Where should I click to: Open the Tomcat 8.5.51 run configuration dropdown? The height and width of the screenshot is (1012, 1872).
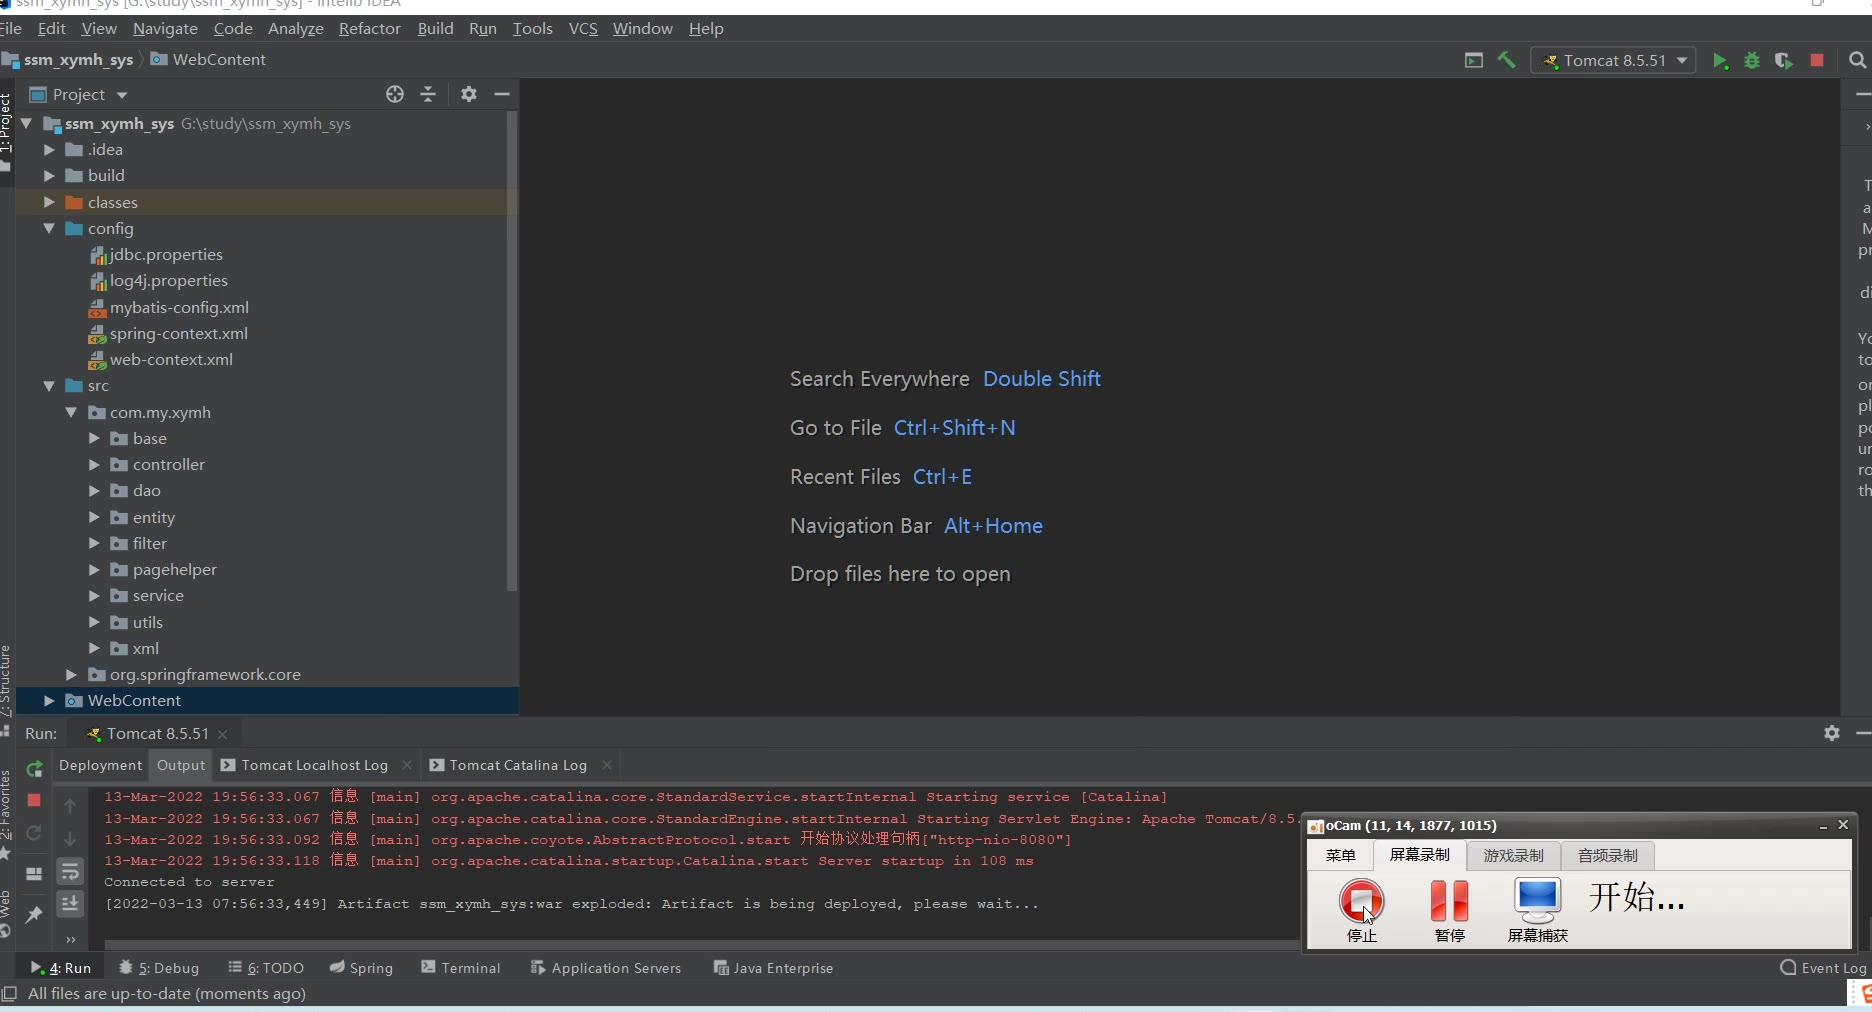(x=1615, y=61)
